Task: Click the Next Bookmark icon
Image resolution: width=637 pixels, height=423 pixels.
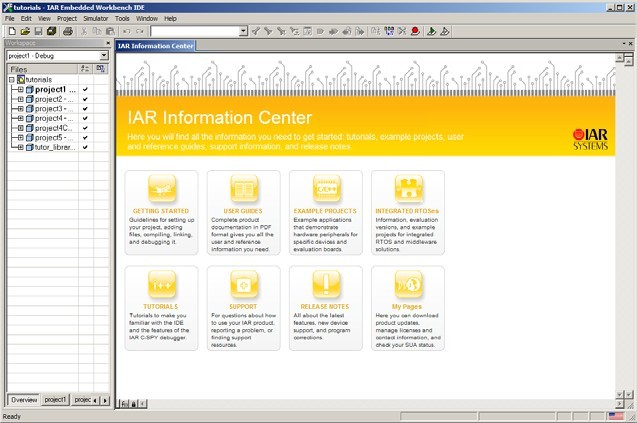Action: (333, 31)
